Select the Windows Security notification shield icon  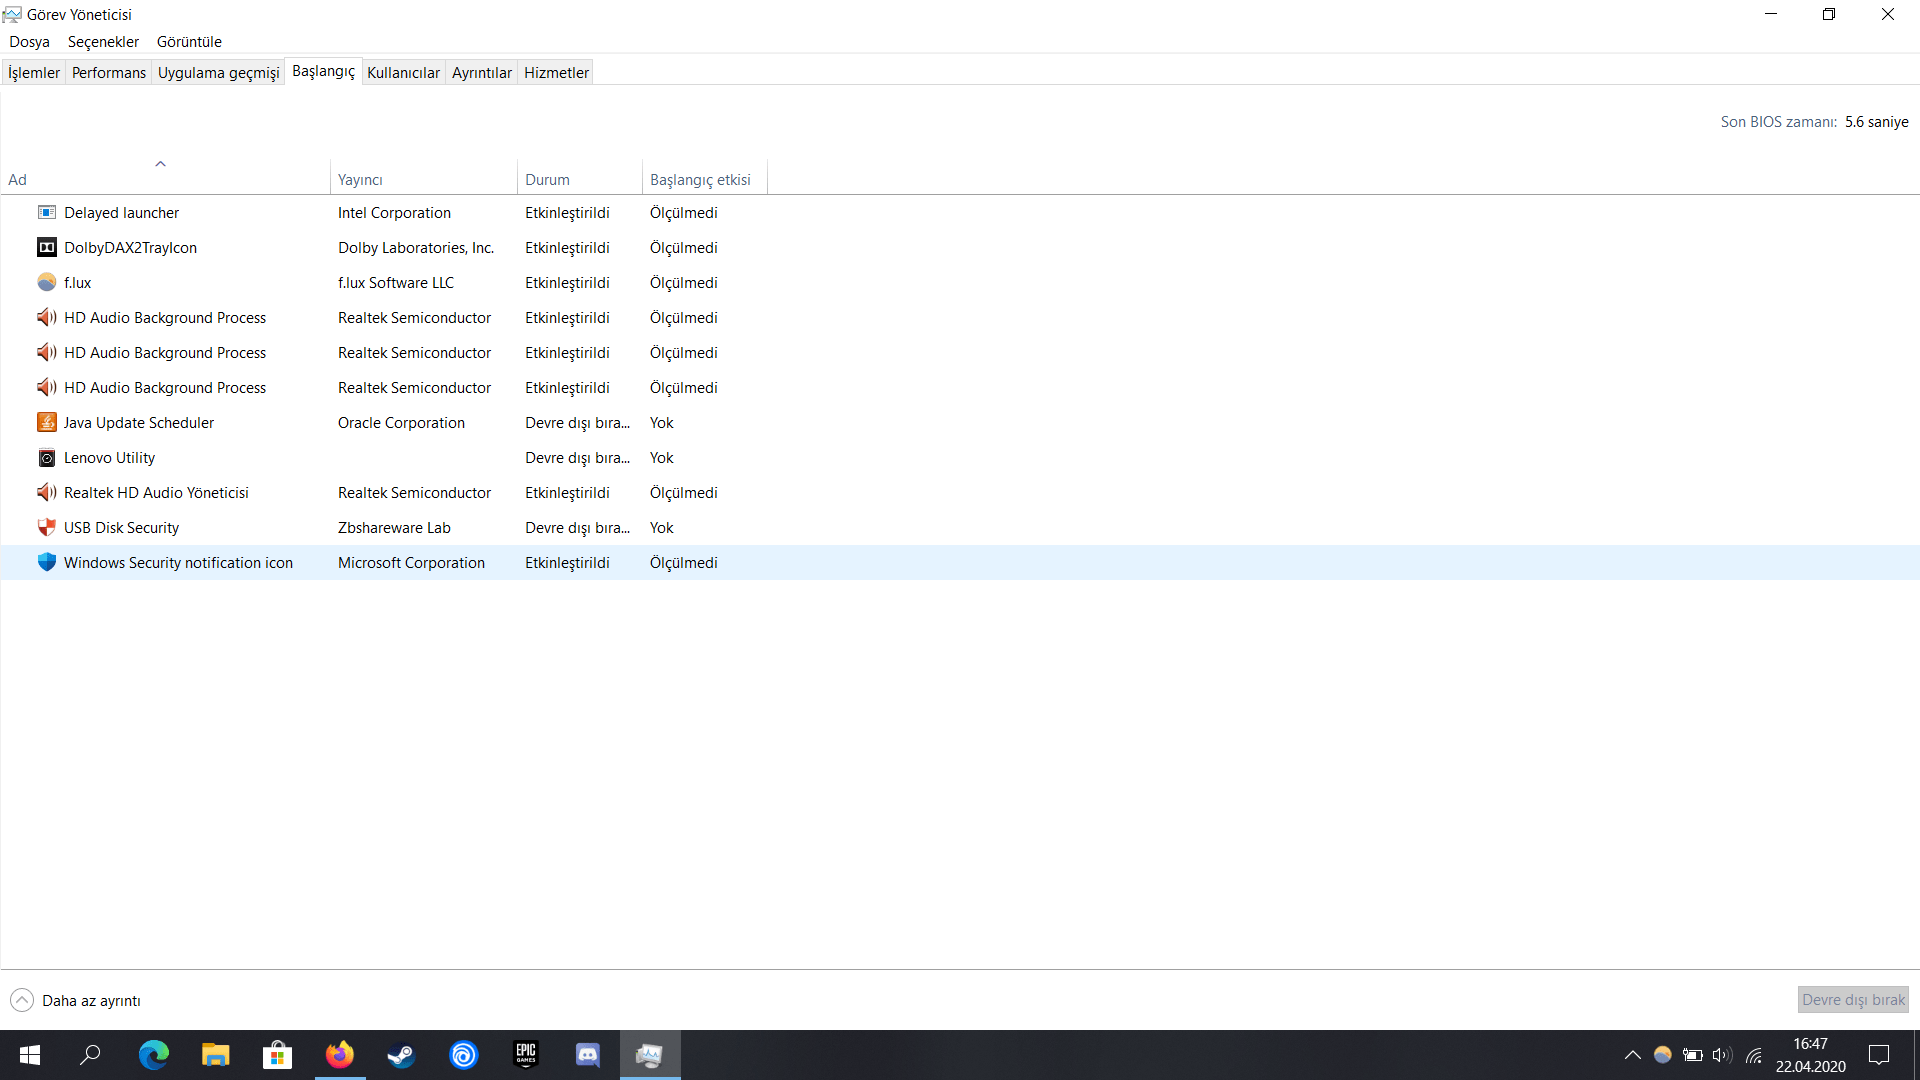pos(46,563)
